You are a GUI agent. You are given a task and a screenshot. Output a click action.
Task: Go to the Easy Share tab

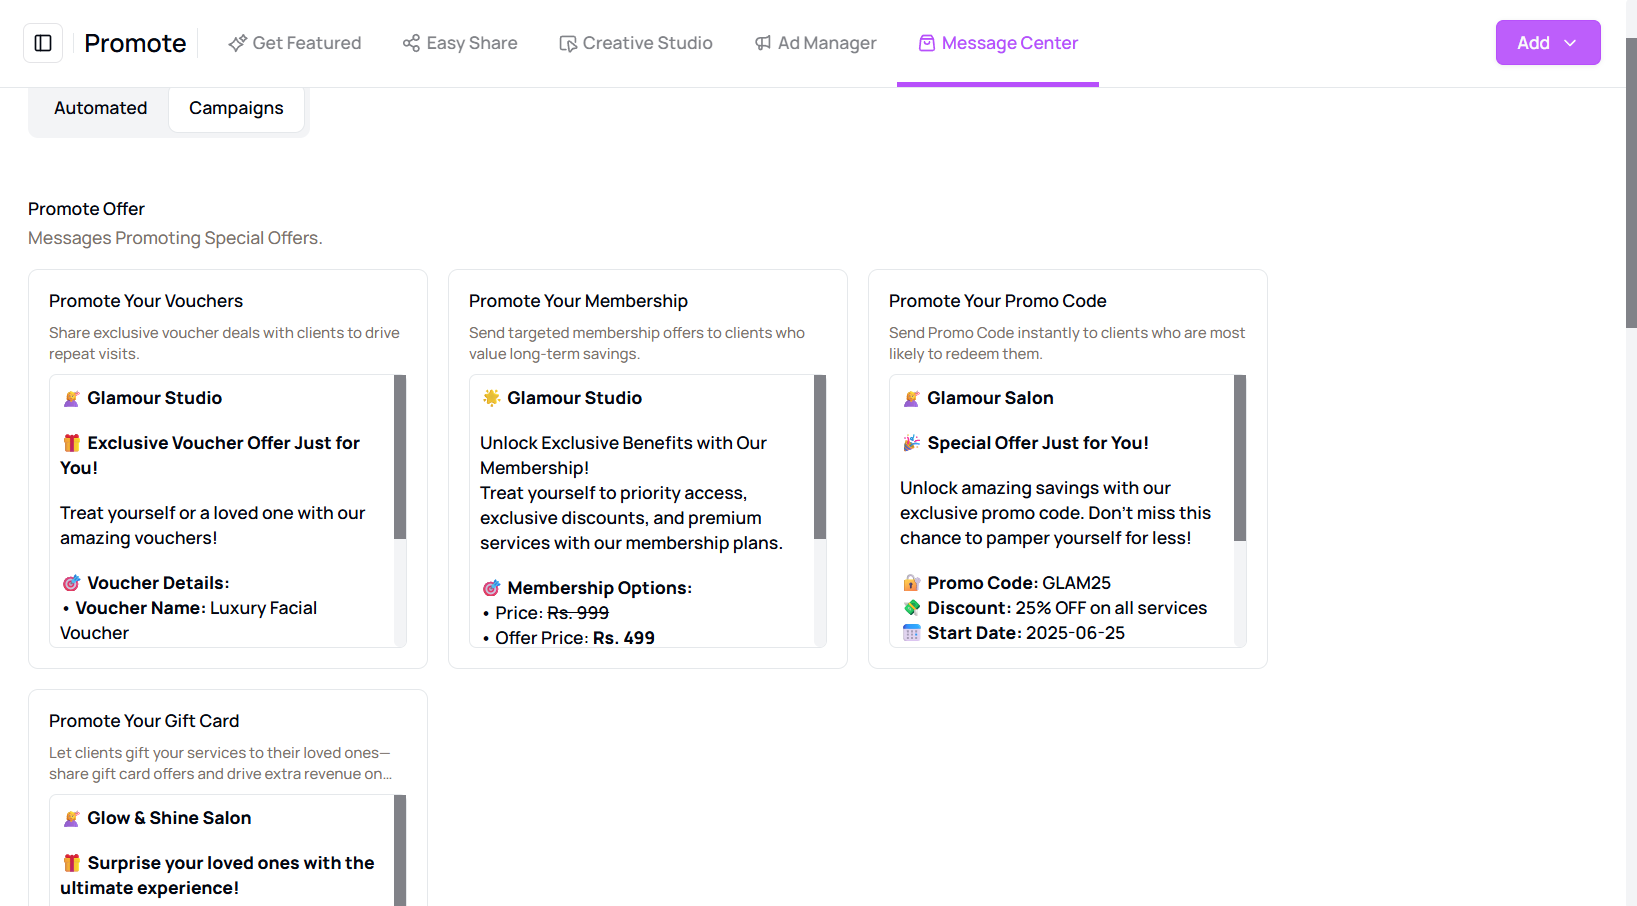click(460, 43)
